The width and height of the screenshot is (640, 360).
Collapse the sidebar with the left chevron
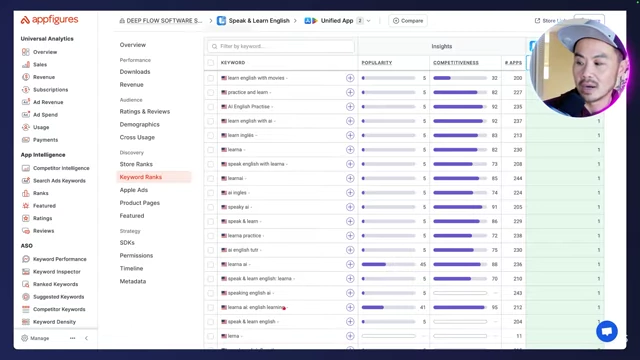pos(87,338)
